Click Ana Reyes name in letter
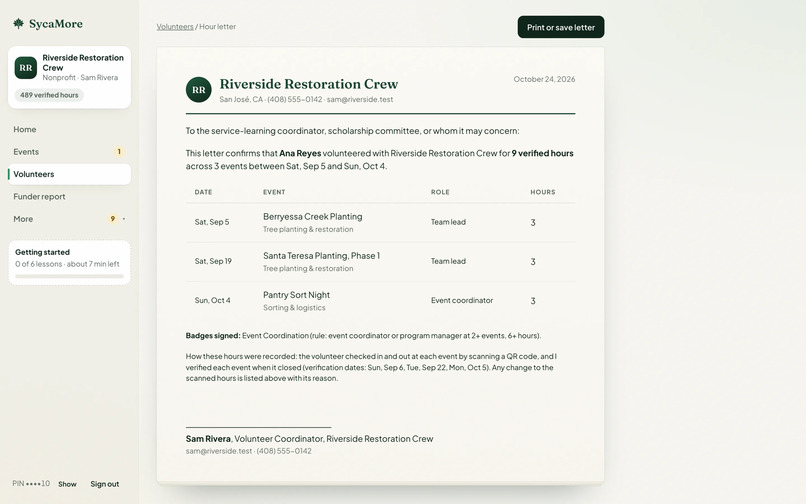 tap(300, 153)
